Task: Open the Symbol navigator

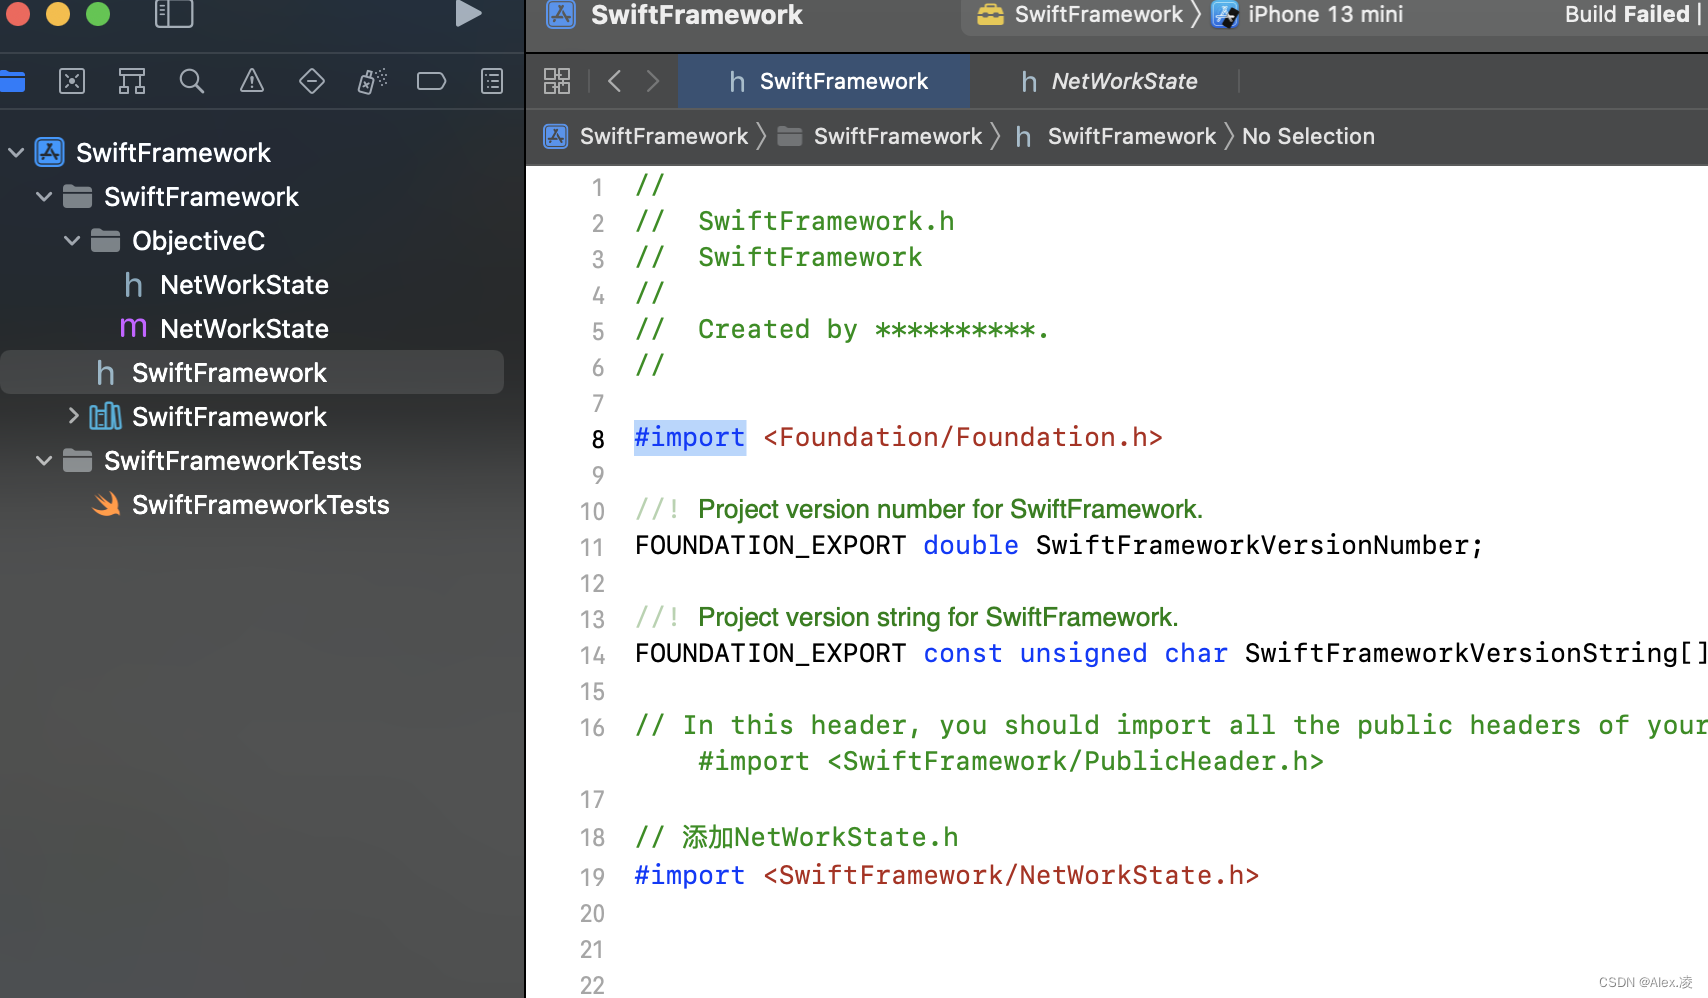Action: click(x=132, y=81)
